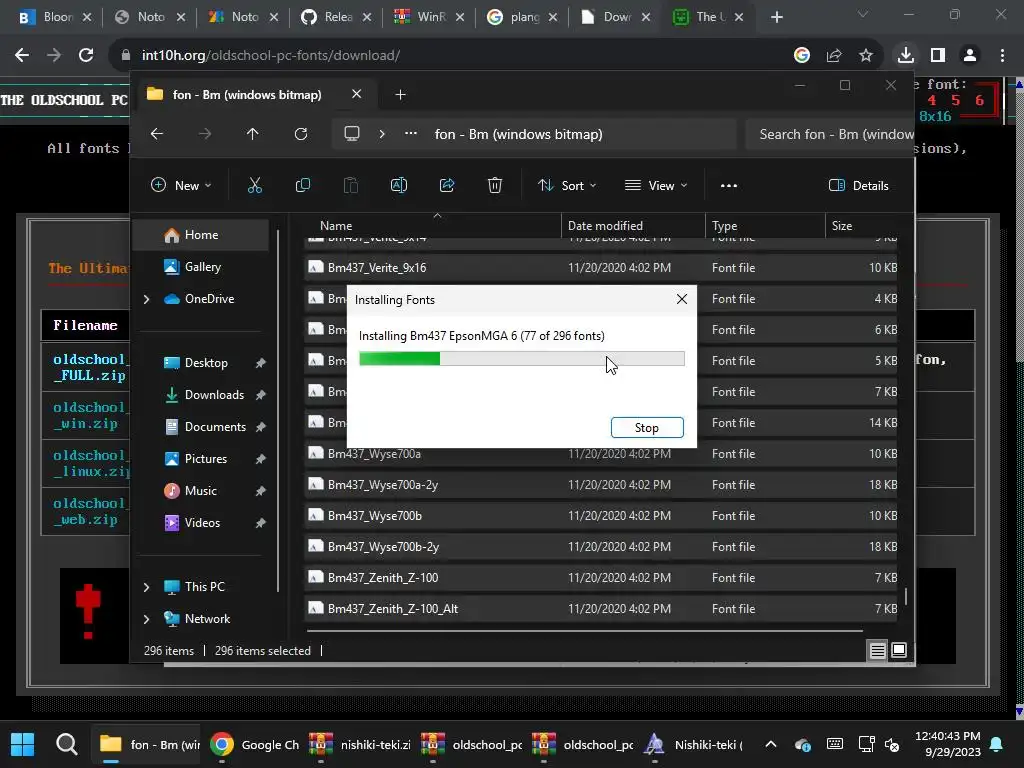This screenshot has width=1024, height=768.
Task: Open taskbar Search magnifier
Action: click(x=67, y=744)
